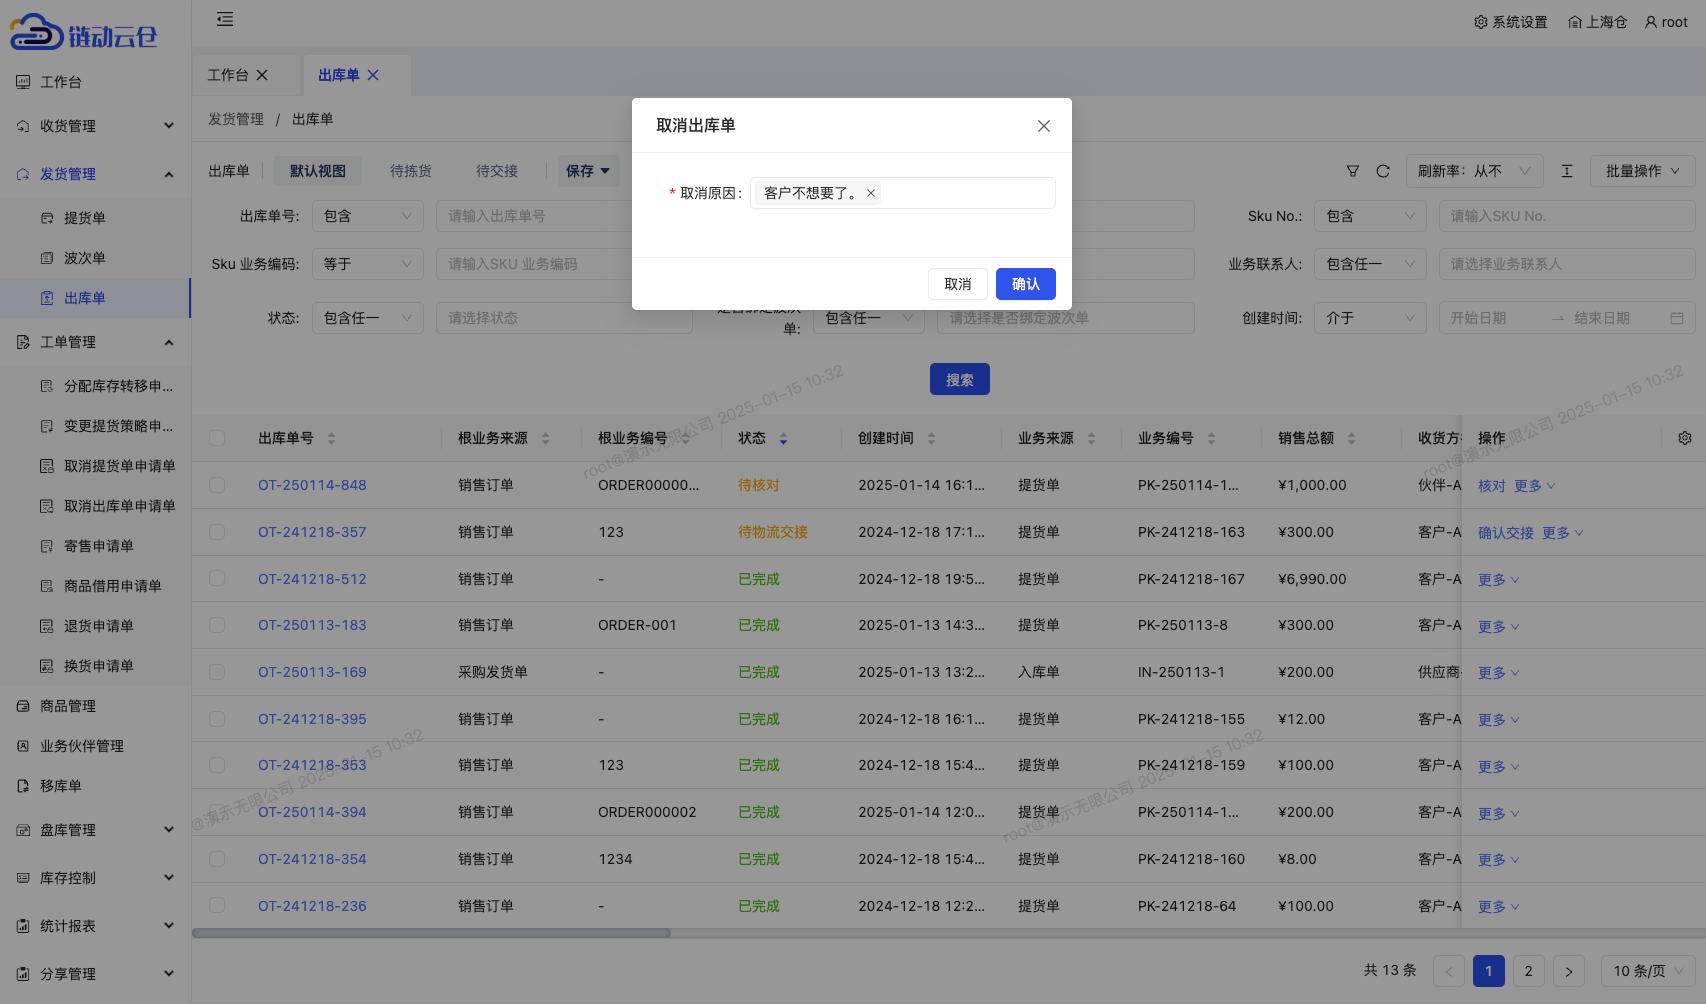Expand the 批量操作 dropdown

pos(1641,171)
